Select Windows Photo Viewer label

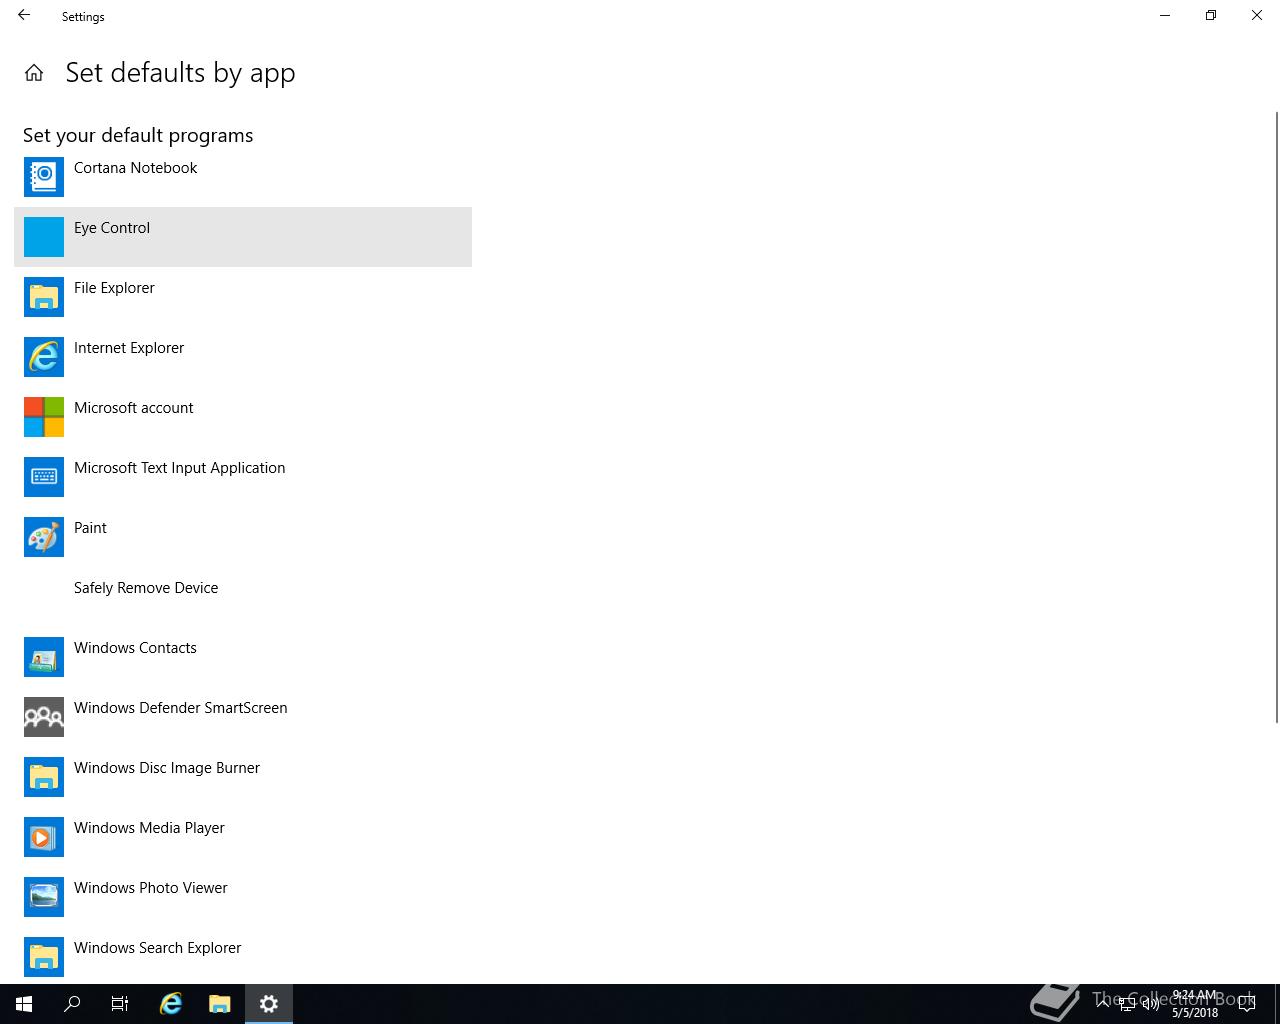coord(150,888)
